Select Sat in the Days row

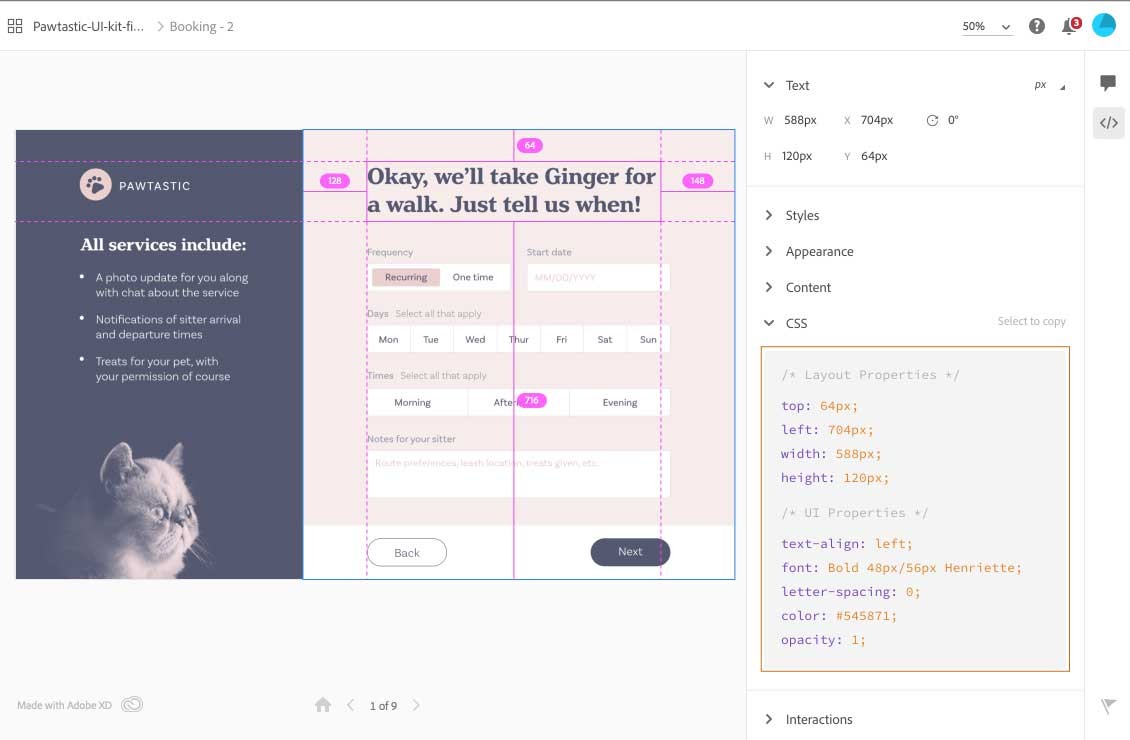pos(604,339)
